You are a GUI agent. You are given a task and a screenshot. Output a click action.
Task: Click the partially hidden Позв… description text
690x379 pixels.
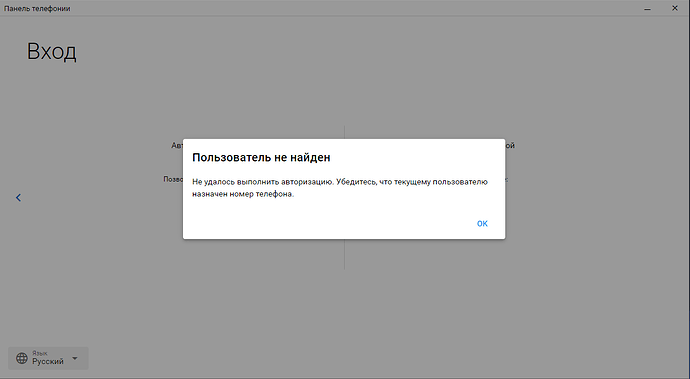[173, 179]
